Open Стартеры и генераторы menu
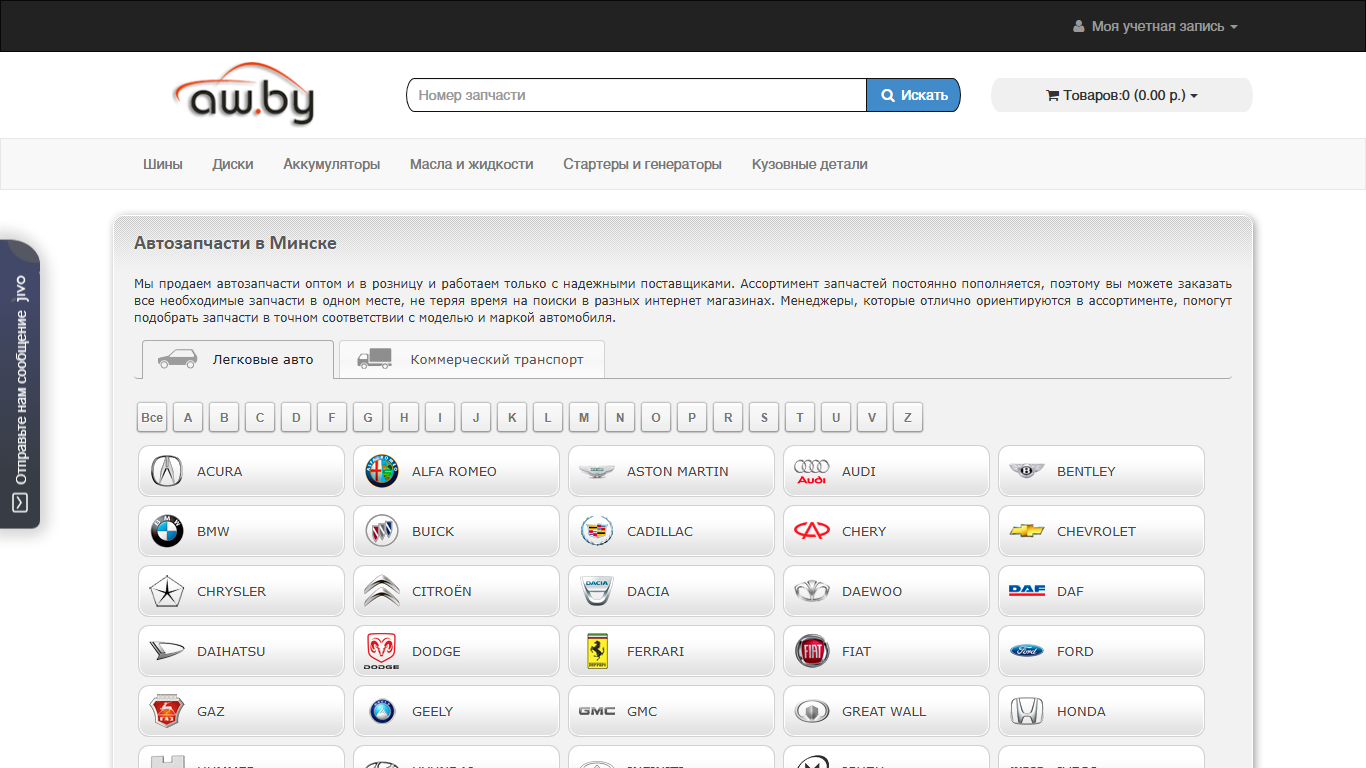1366x768 pixels. [x=642, y=164]
